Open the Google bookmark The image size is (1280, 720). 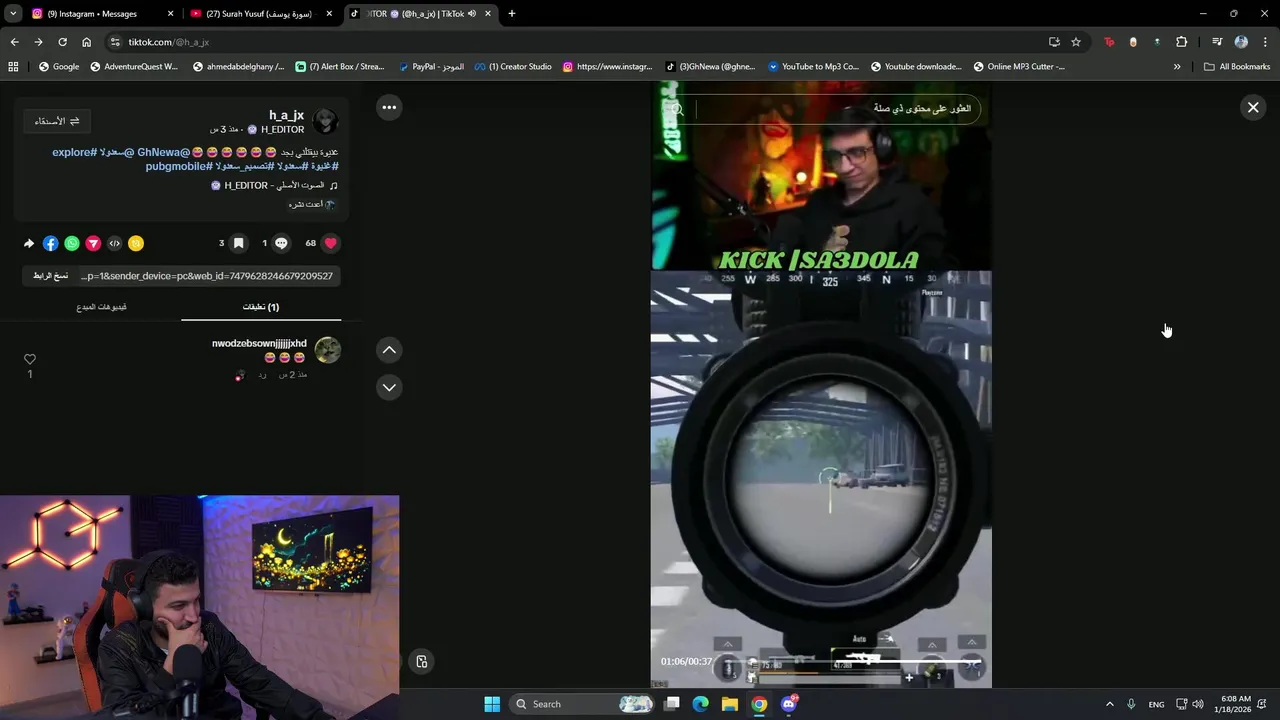point(58,67)
